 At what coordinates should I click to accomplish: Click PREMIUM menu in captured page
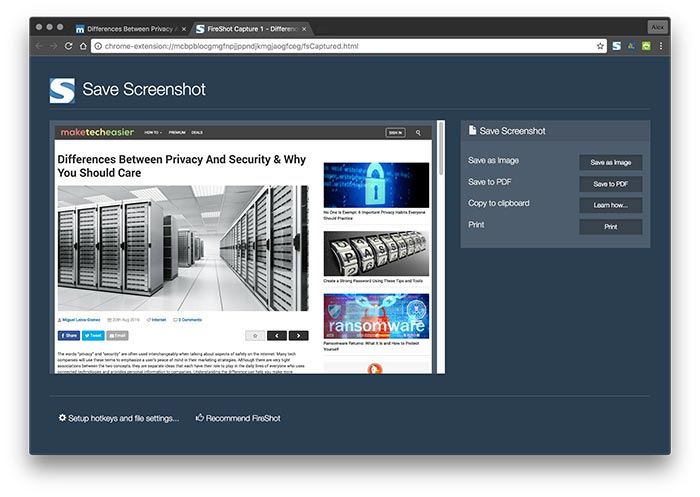pos(177,133)
